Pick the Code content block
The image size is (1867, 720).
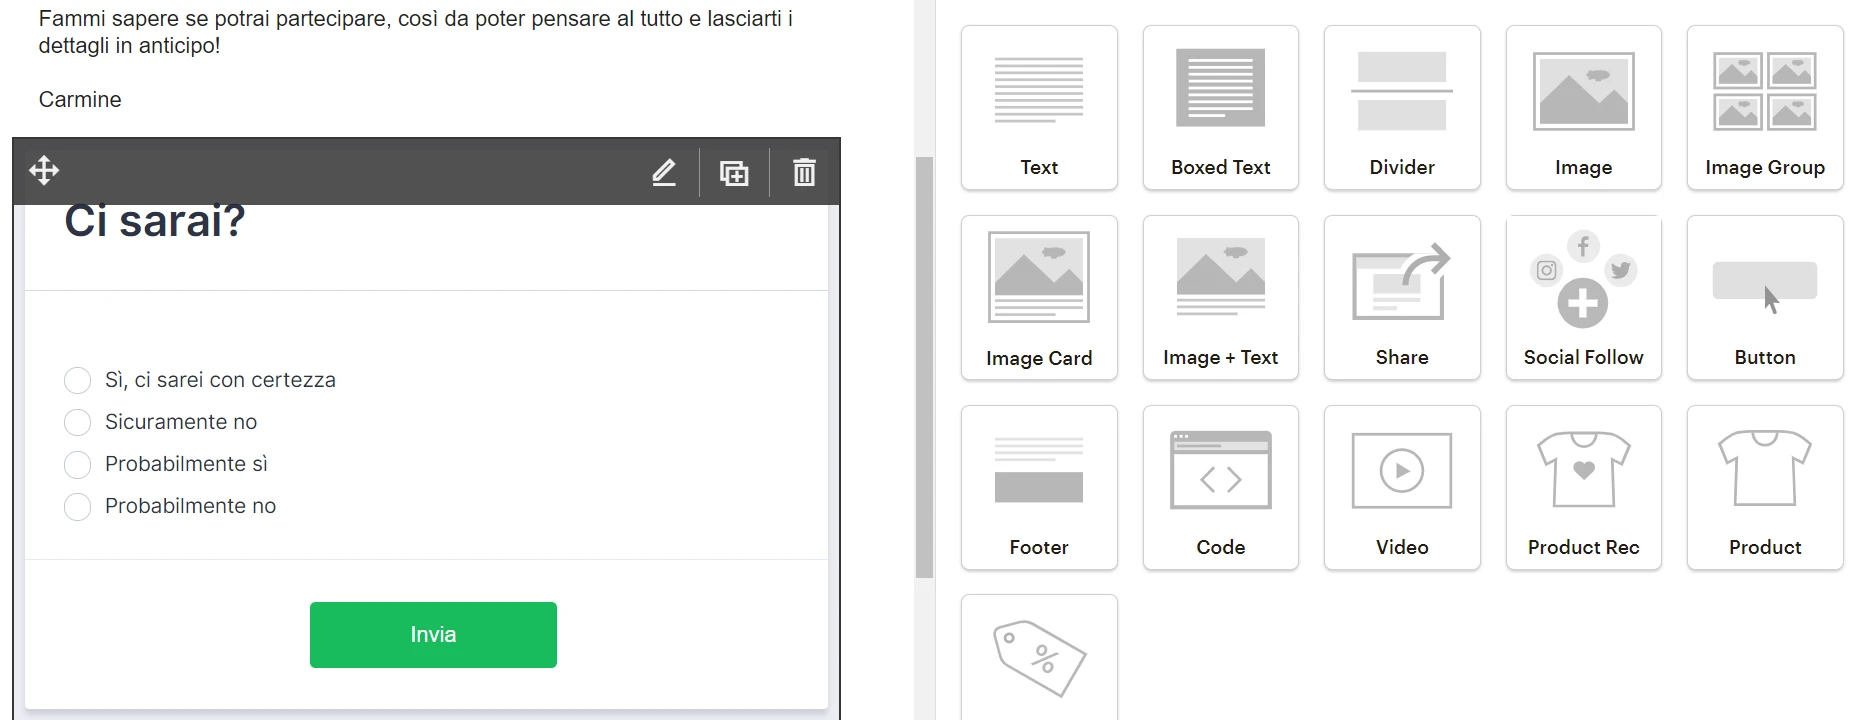coord(1220,488)
